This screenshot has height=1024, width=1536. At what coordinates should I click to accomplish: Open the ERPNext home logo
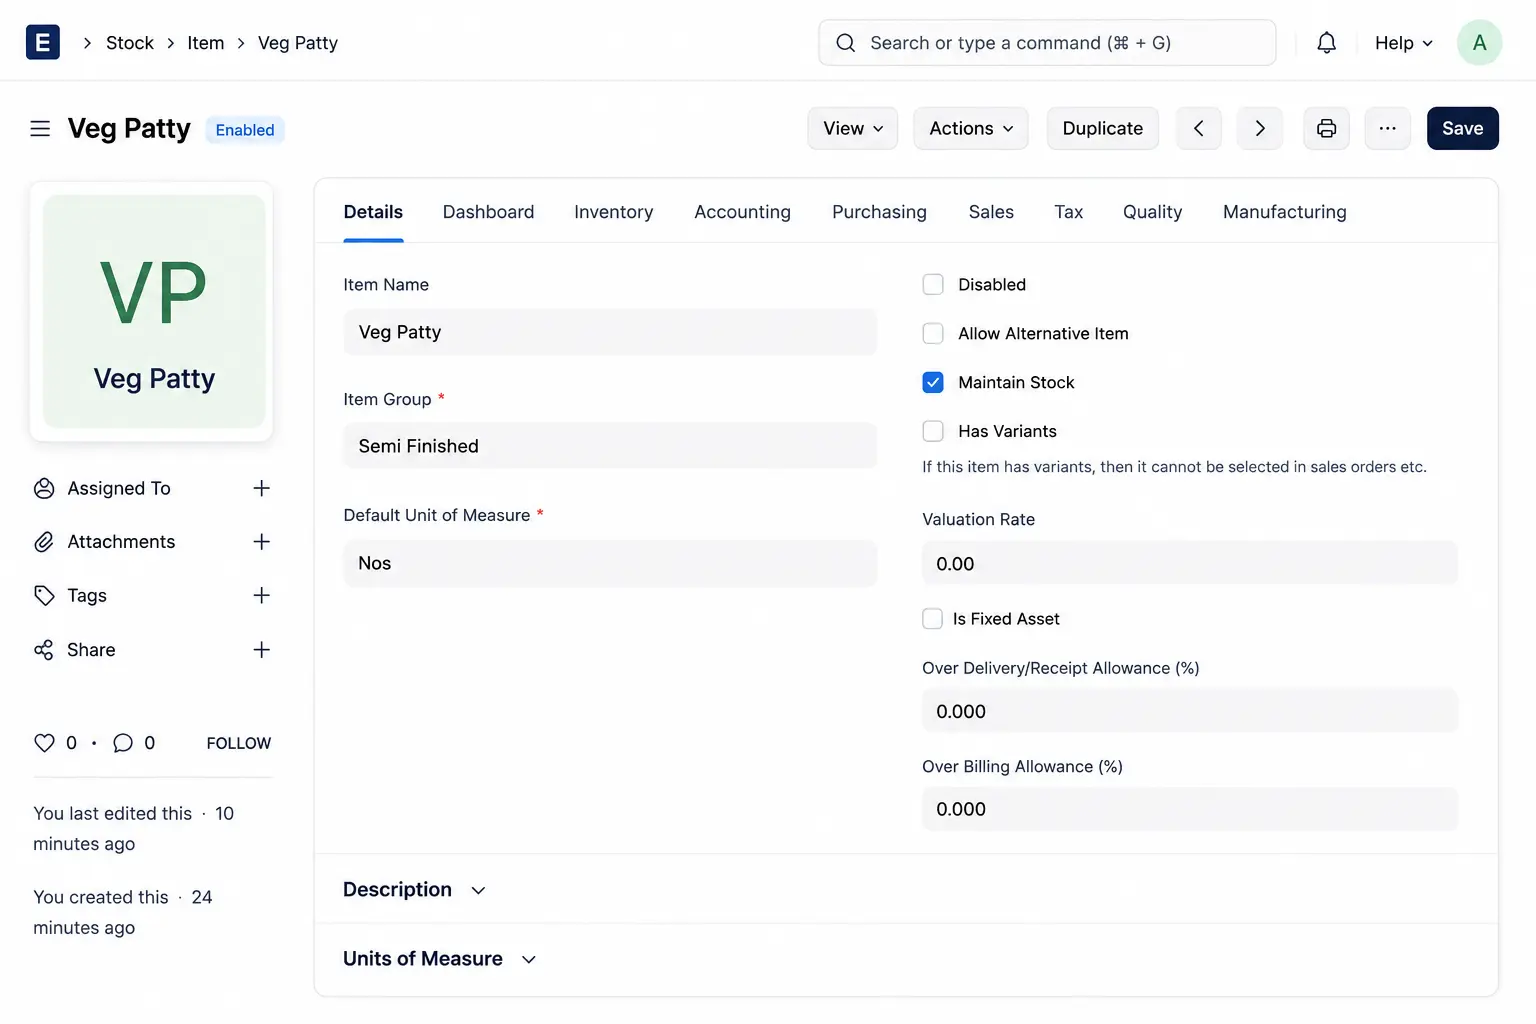tap(42, 42)
